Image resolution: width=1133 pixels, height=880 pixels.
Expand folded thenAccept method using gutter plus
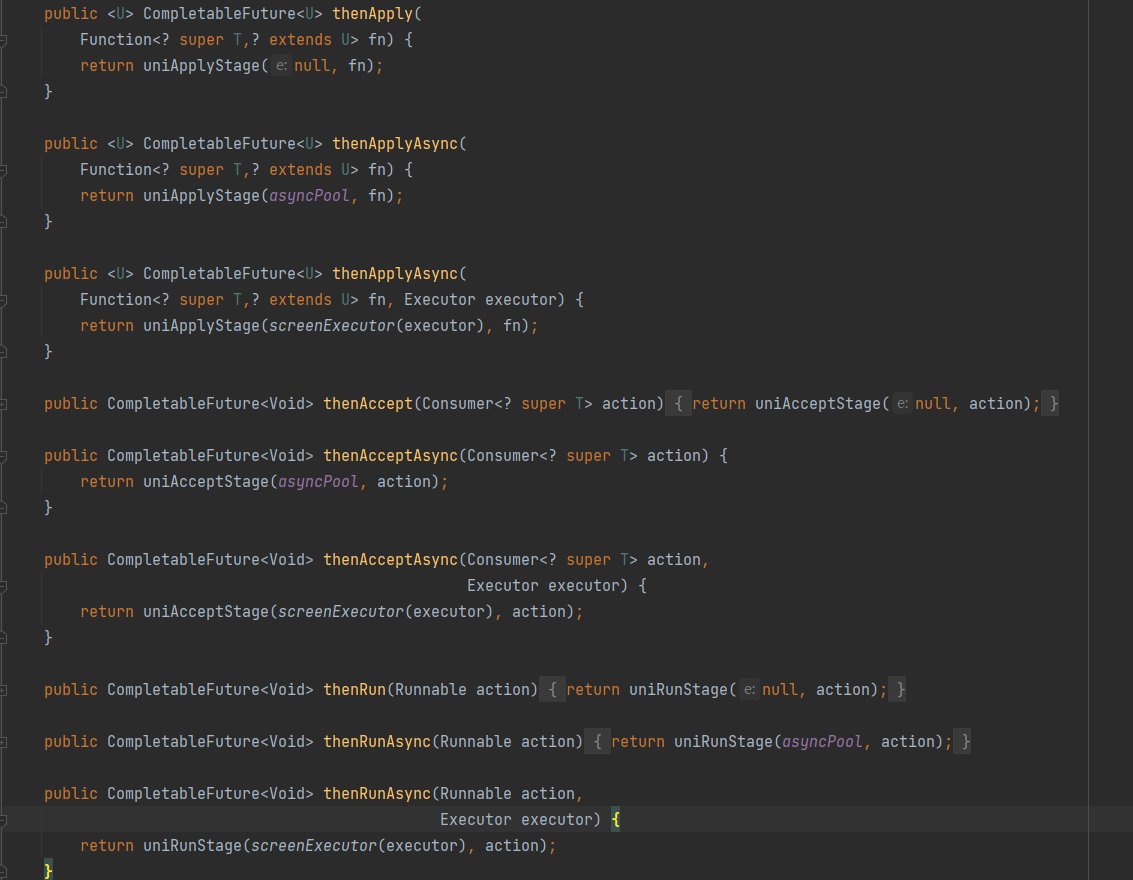tap(4, 405)
